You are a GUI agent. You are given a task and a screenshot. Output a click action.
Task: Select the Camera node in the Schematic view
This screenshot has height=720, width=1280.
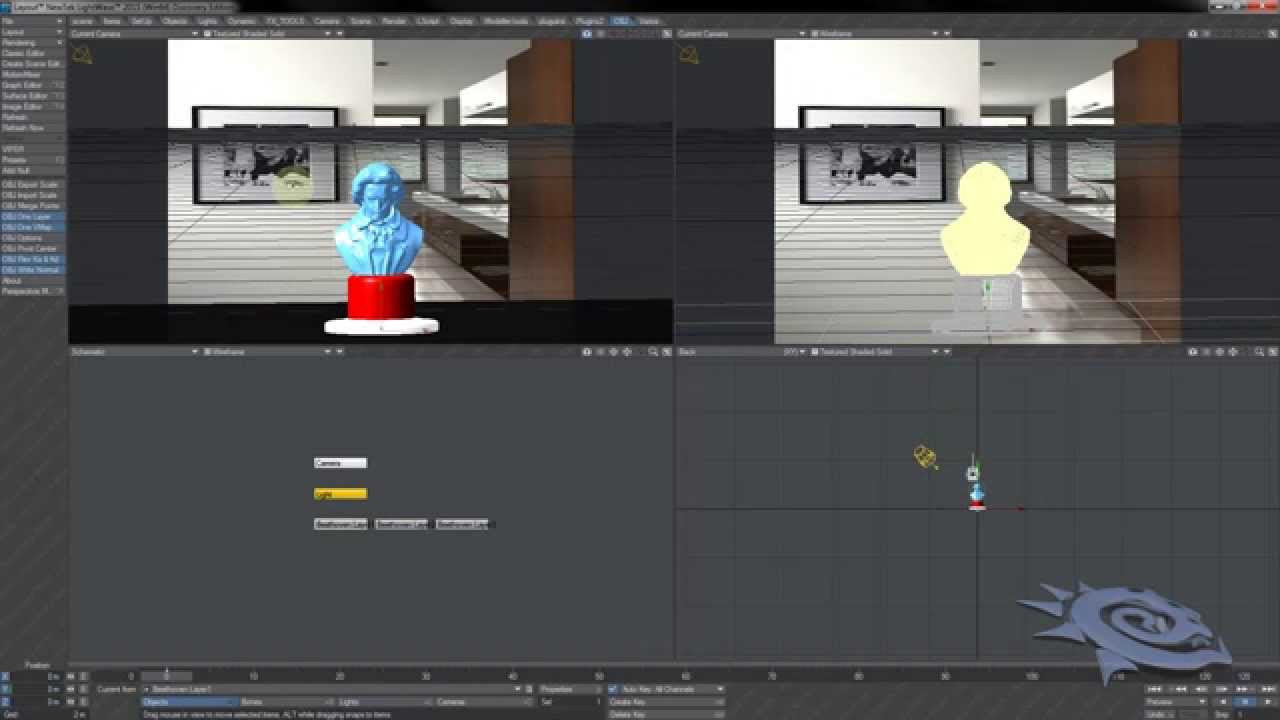(340, 463)
